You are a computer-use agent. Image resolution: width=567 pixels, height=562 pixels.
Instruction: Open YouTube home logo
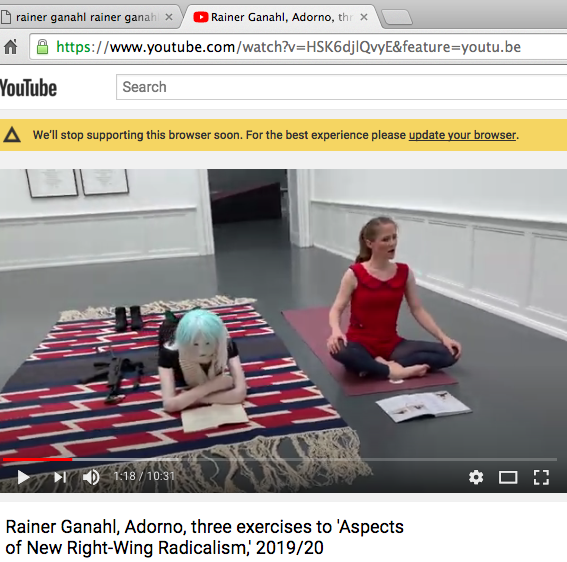(x=28, y=88)
